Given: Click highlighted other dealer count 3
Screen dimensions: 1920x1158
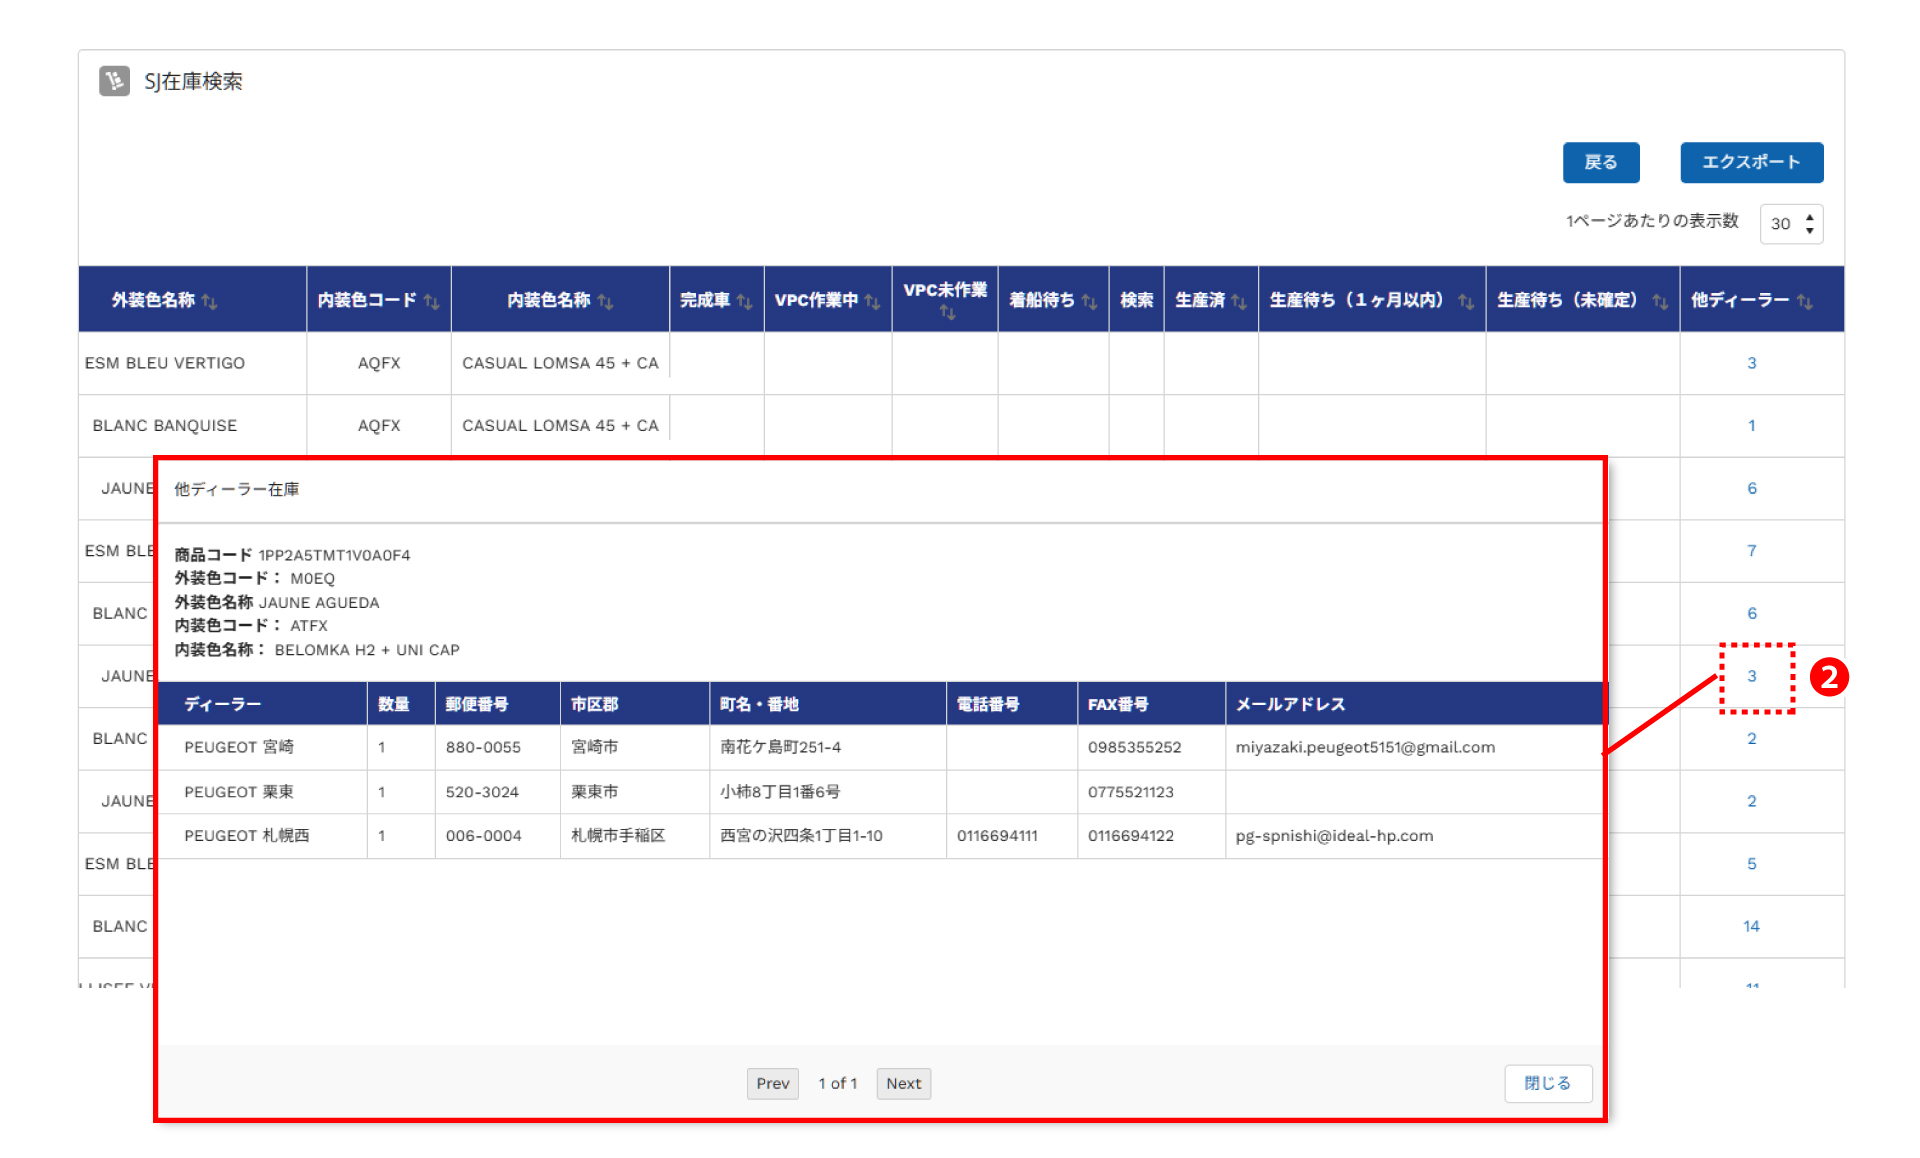Looking at the screenshot, I should pyautogui.click(x=1751, y=676).
